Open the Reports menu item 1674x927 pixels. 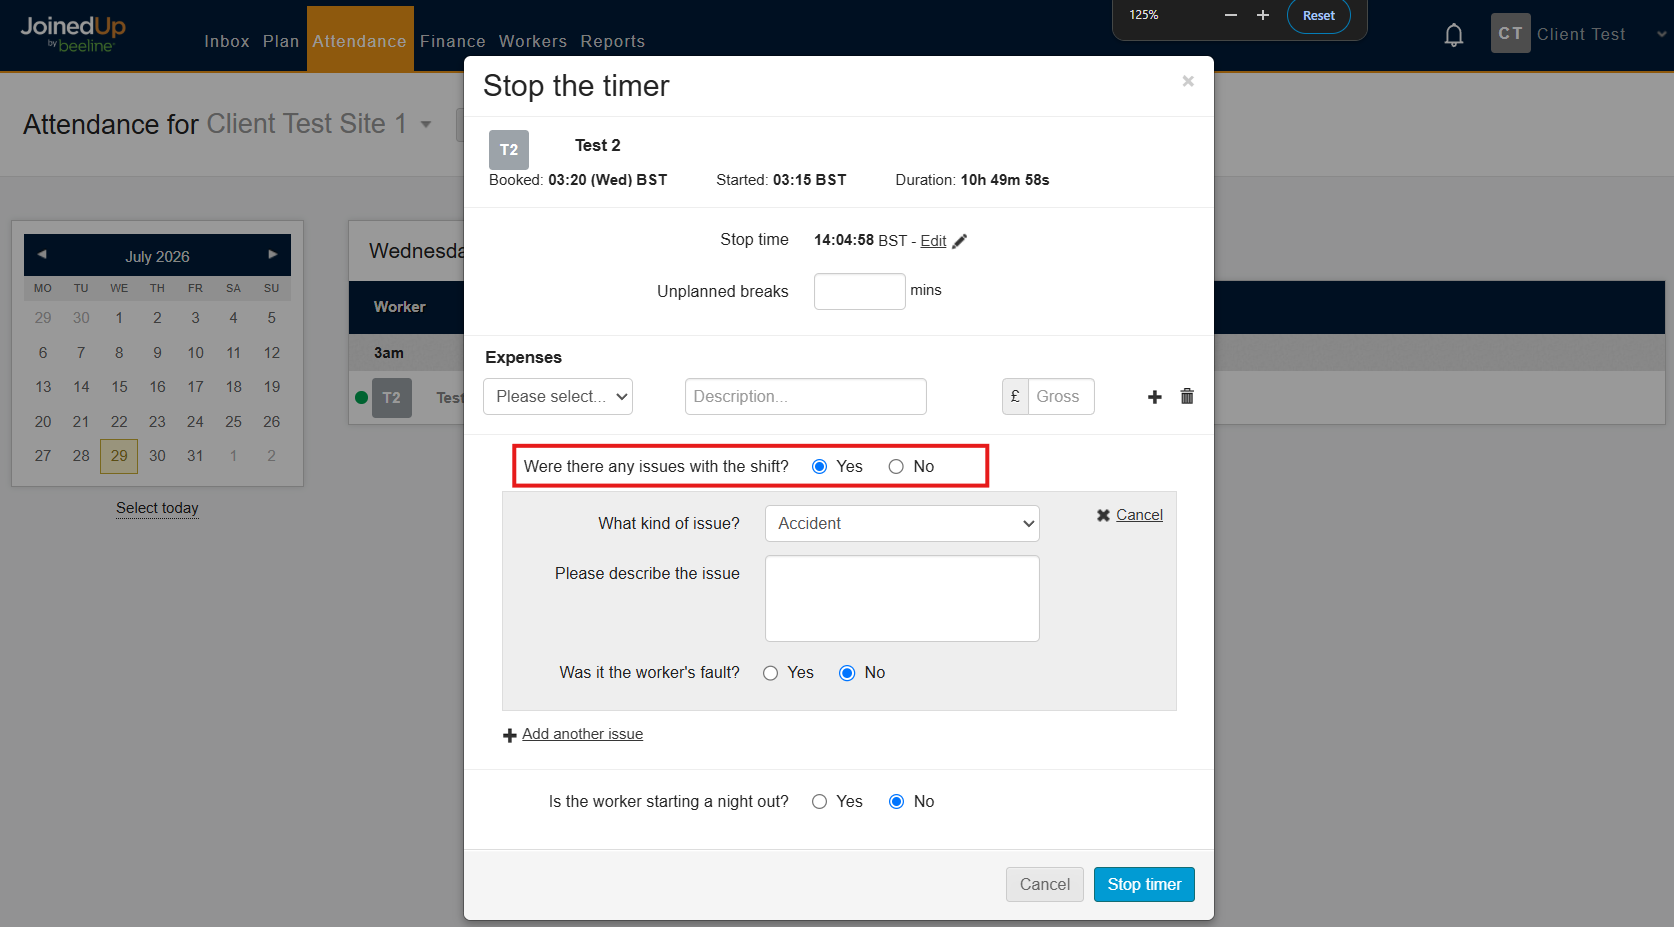pyautogui.click(x=613, y=41)
